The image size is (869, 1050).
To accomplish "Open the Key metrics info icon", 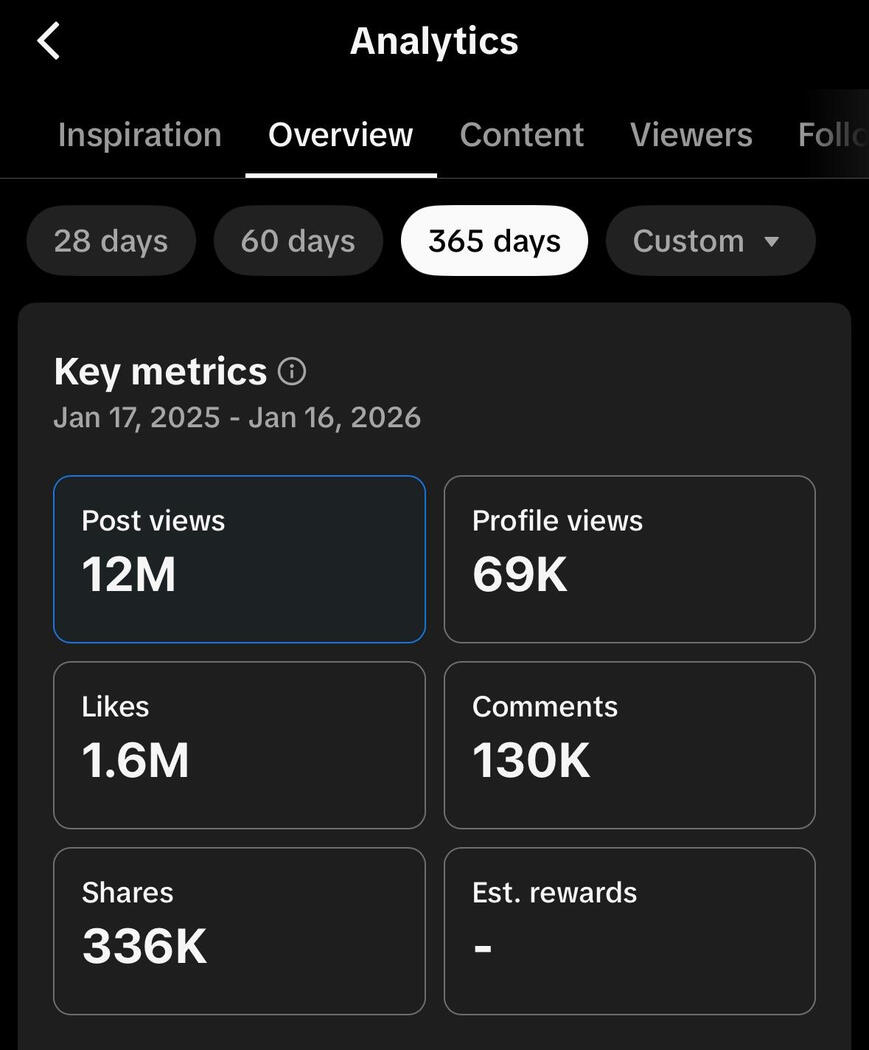I will 291,372.
